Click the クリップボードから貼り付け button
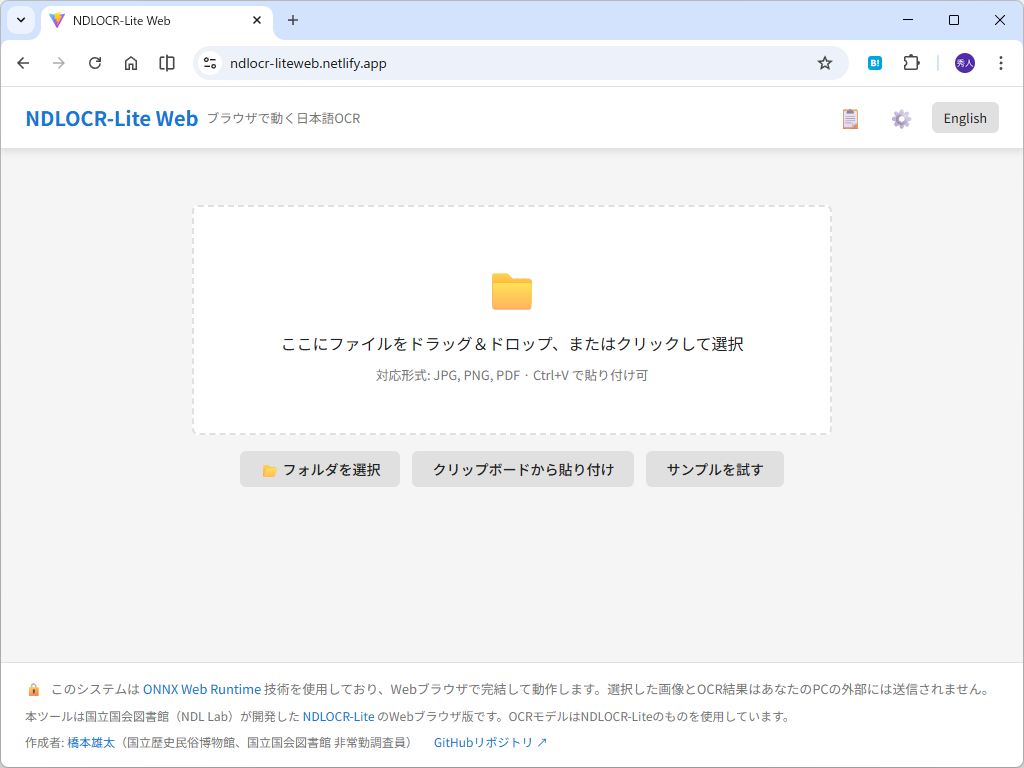This screenshot has height=768, width=1024. [x=522, y=469]
